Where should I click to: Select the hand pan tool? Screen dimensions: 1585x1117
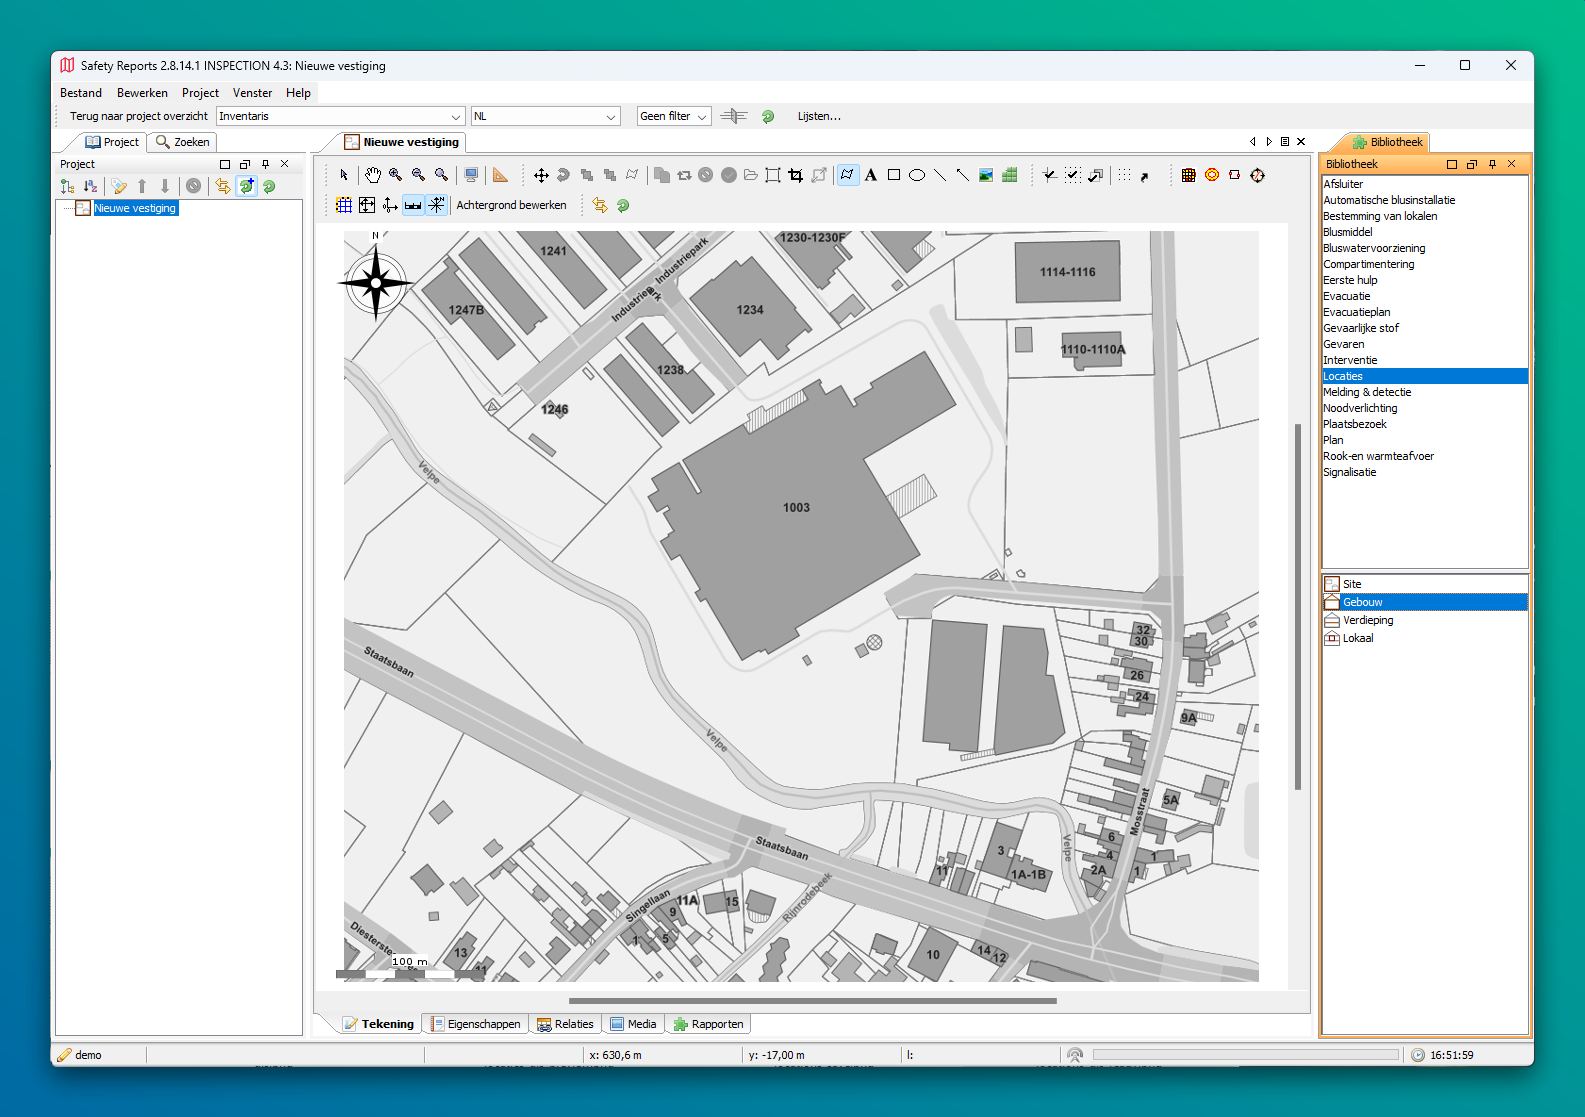[x=372, y=175]
